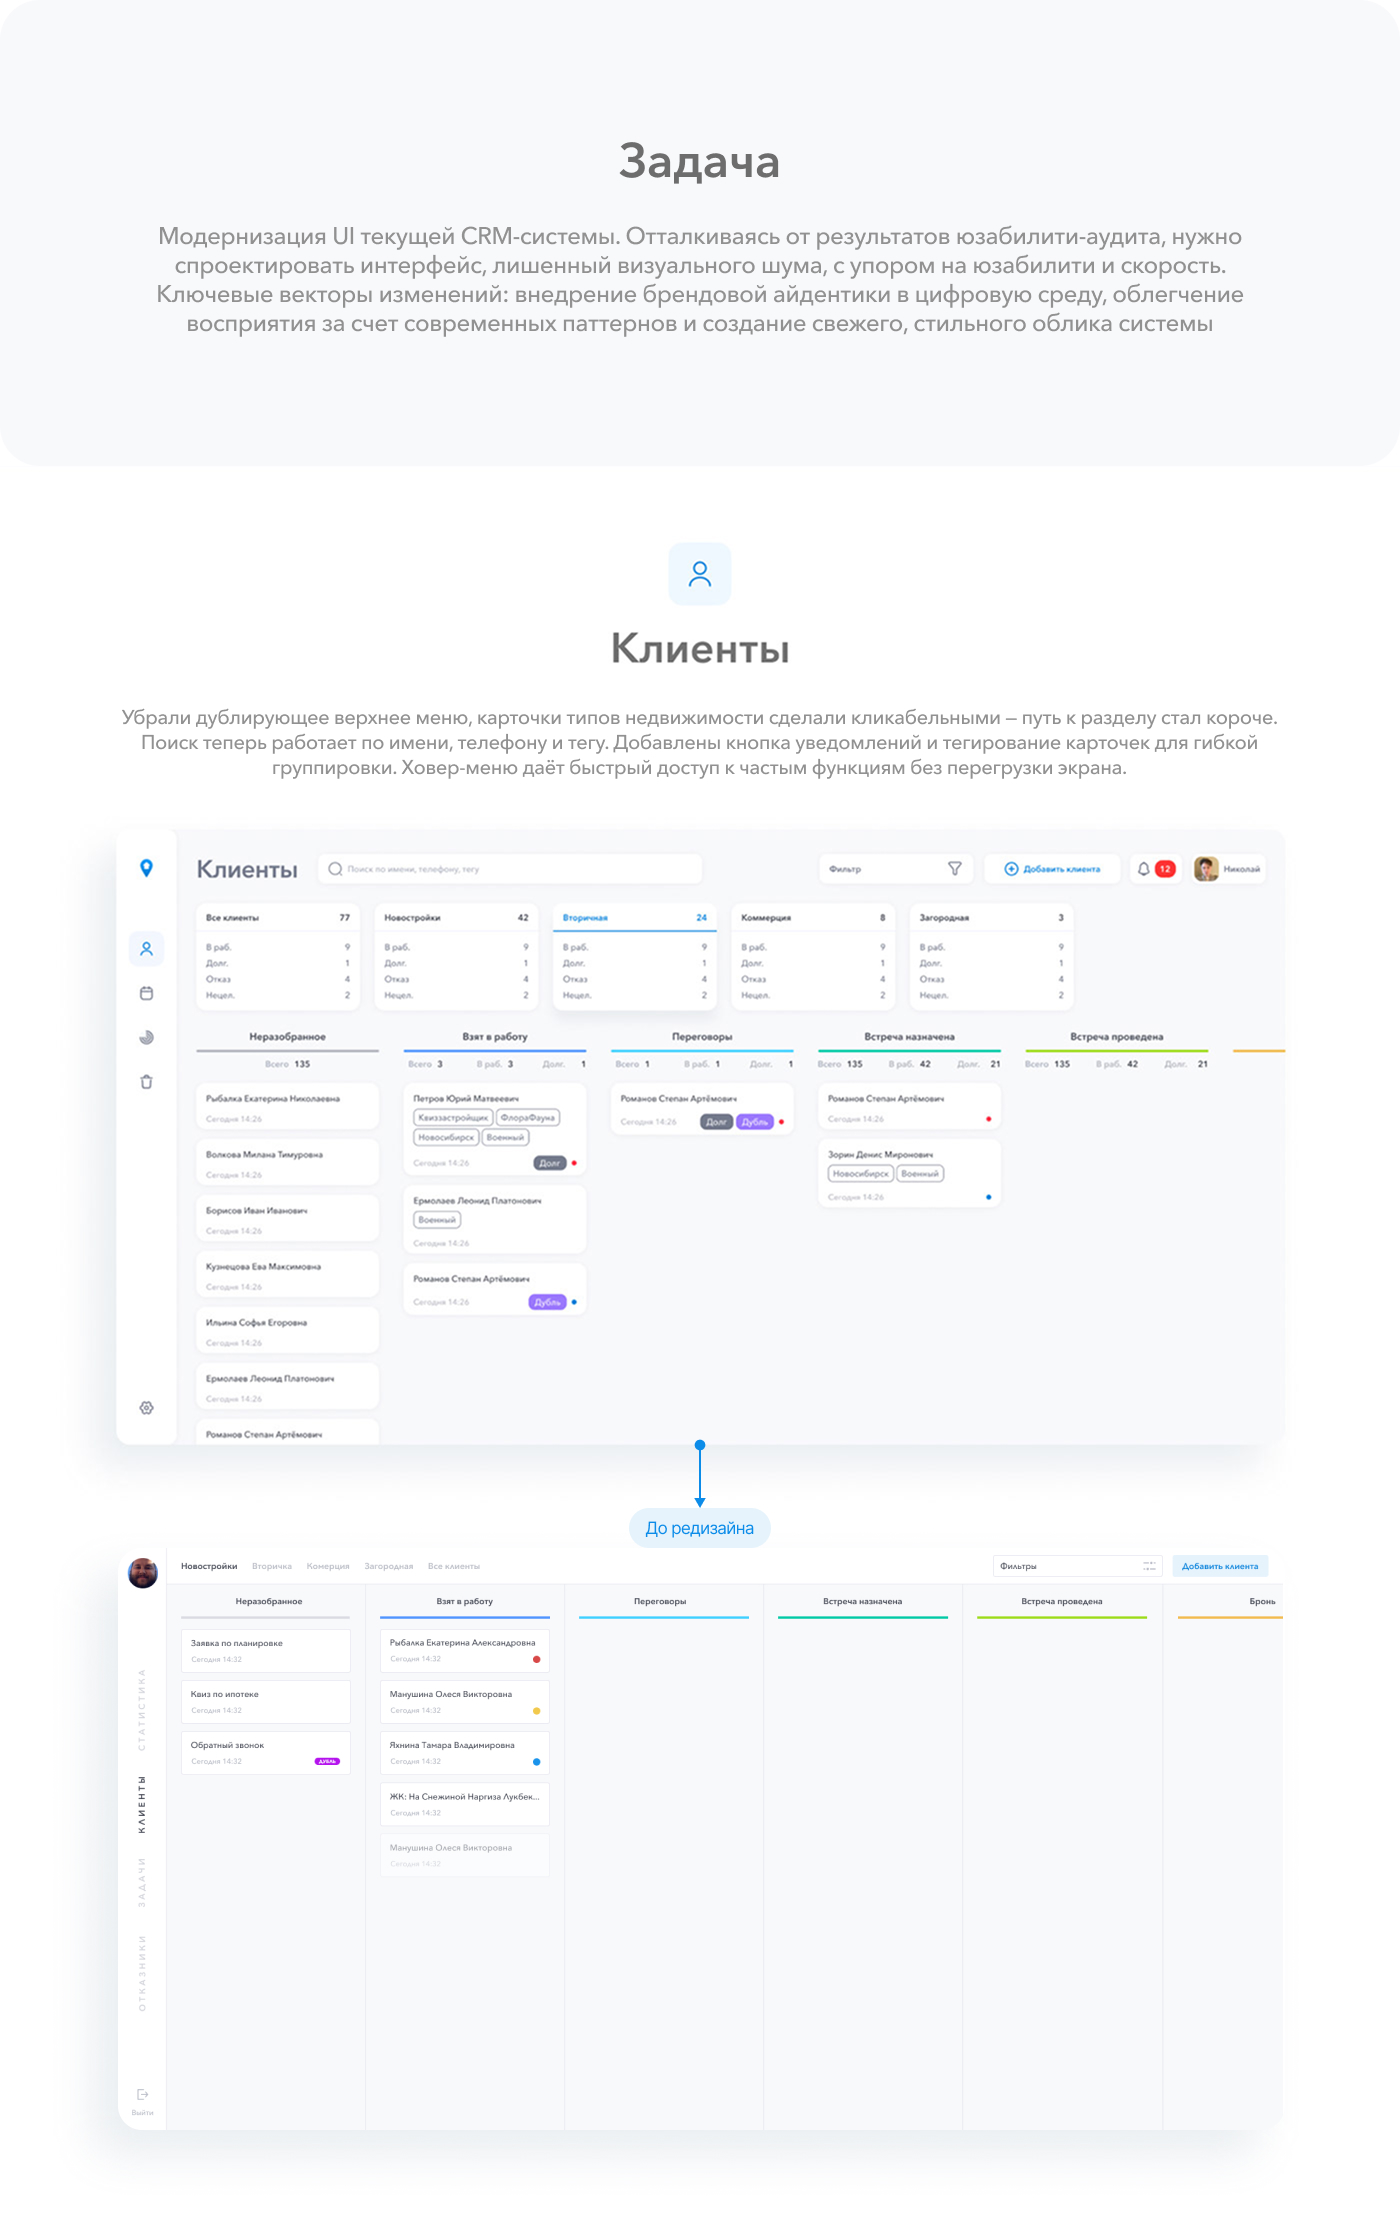The width and height of the screenshot is (1400, 2238).
Task: Click Неразобранное column header in redesigned board
Action: (x=288, y=1037)
